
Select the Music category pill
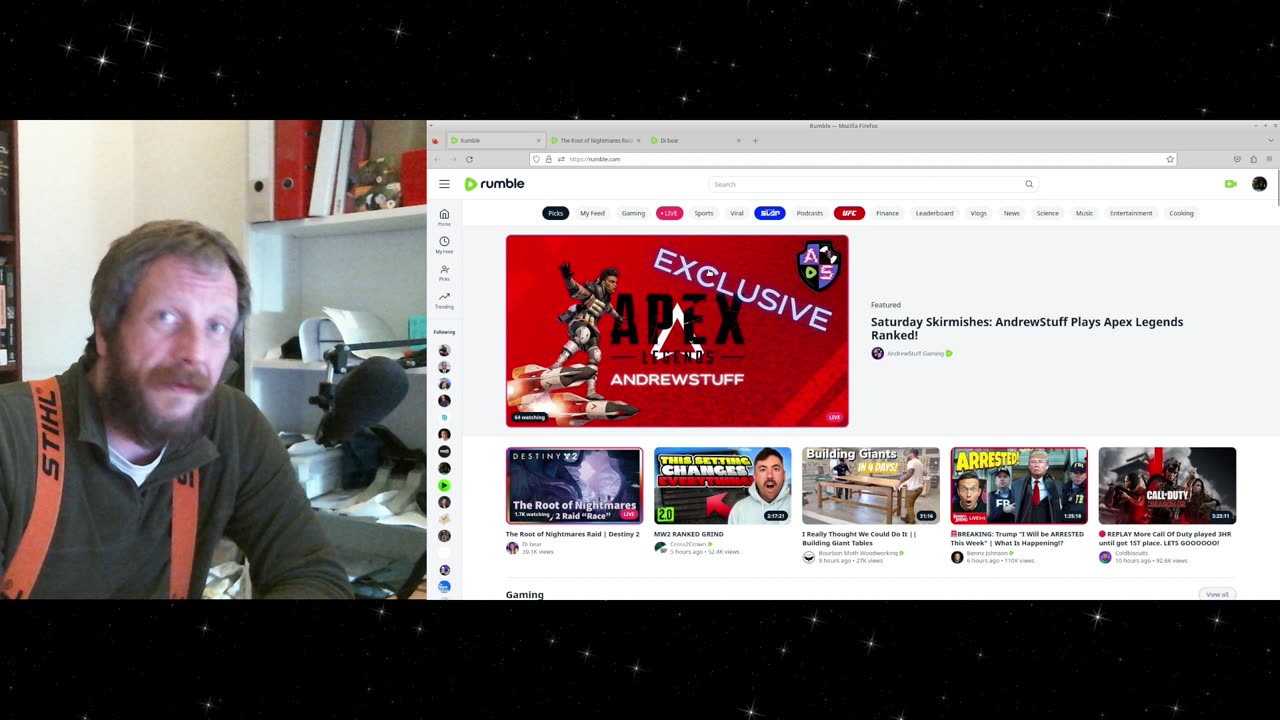coord(1084,213)
